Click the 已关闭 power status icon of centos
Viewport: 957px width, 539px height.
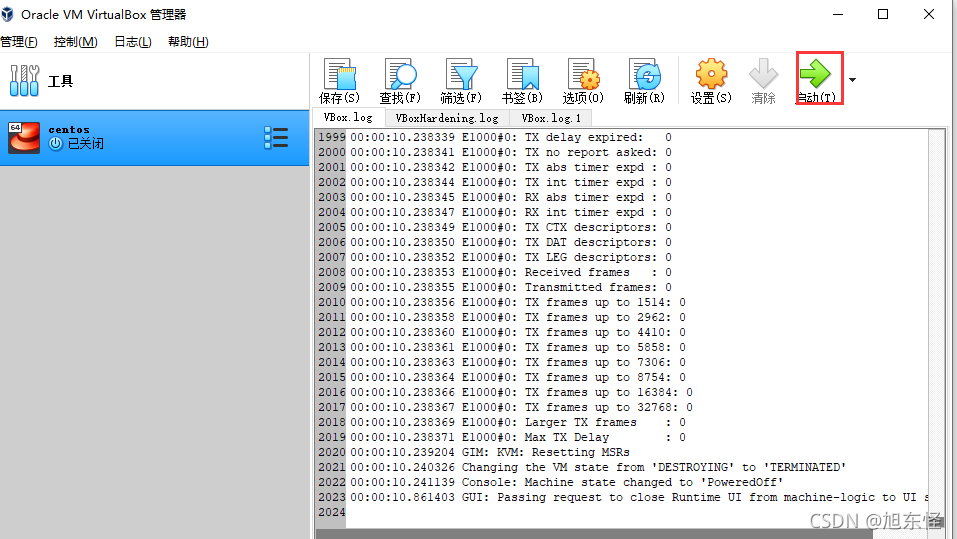pos(56,143)
